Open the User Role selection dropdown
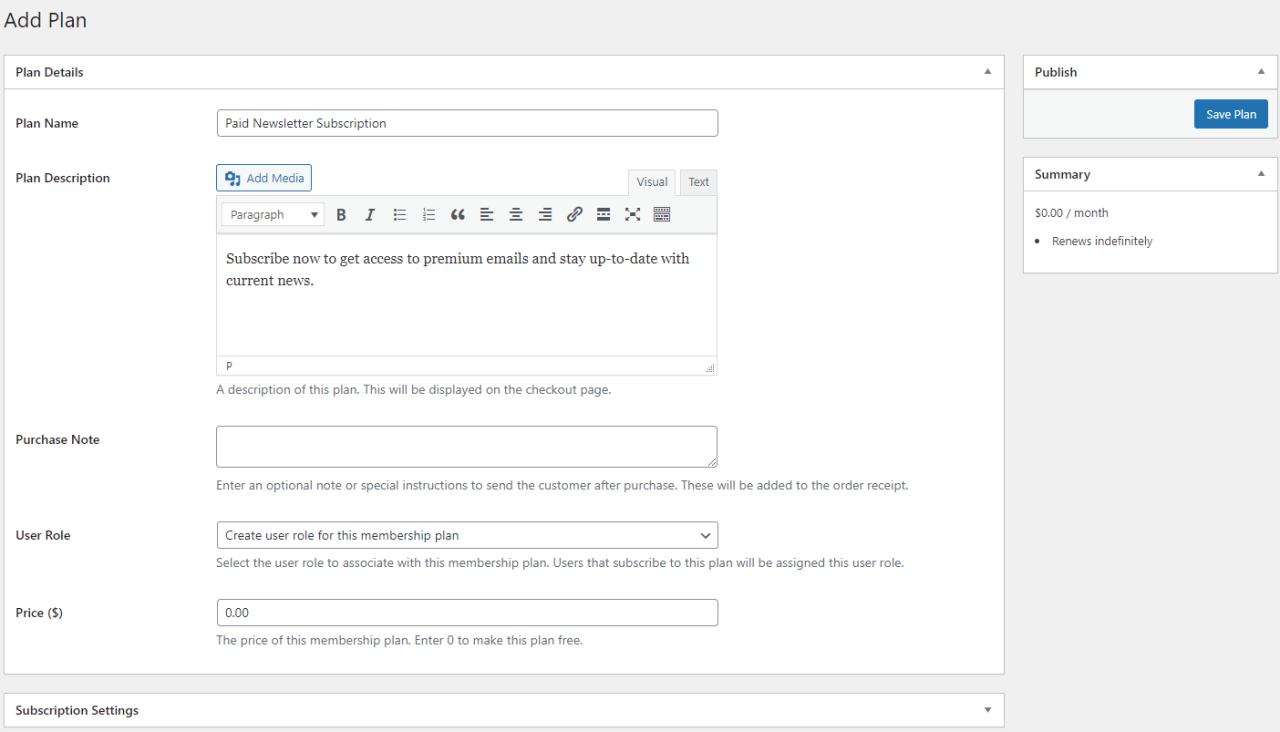The height and width of the screenshot is (732, 1280). pos(466,535)
